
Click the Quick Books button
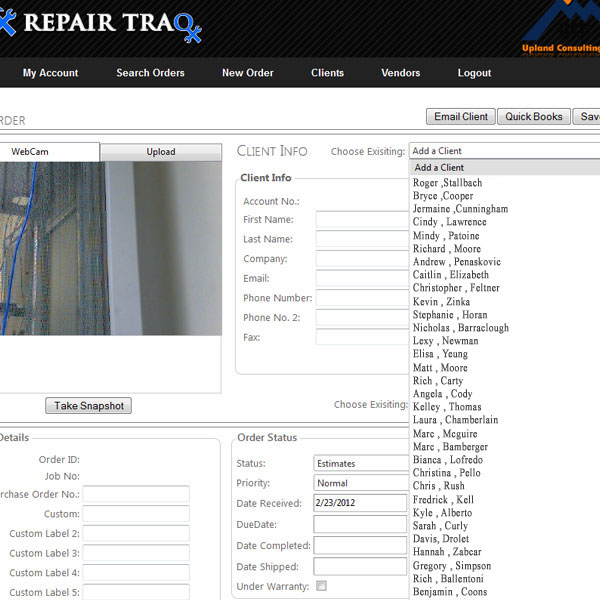tap(534, 117)
